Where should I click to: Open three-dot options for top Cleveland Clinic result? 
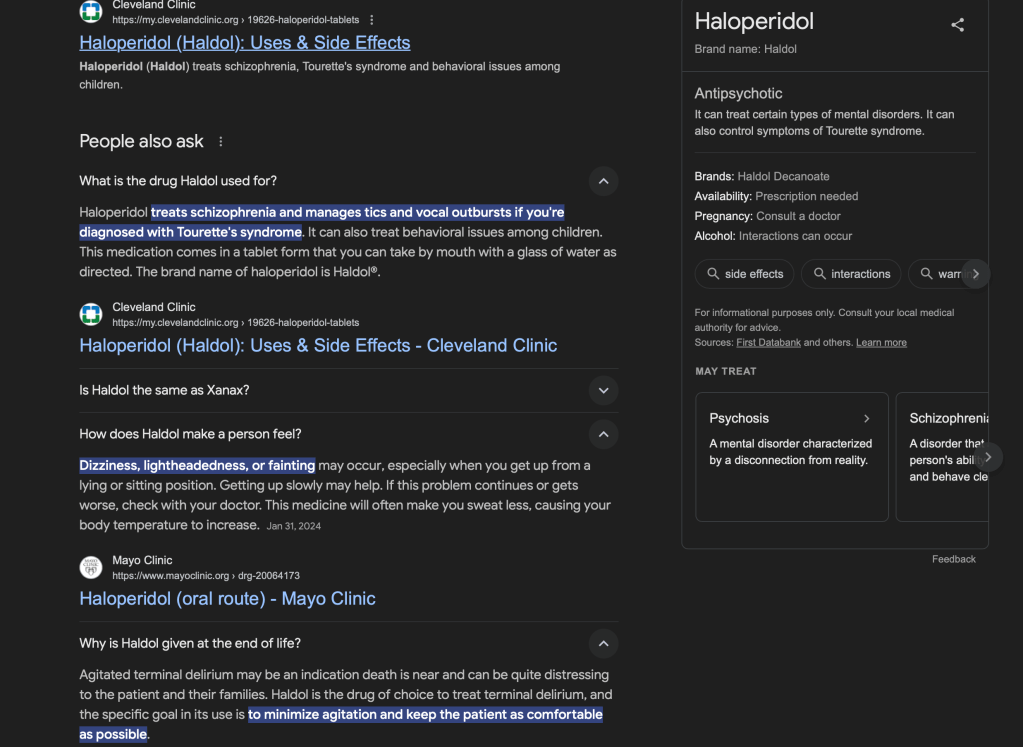[372, 20]
